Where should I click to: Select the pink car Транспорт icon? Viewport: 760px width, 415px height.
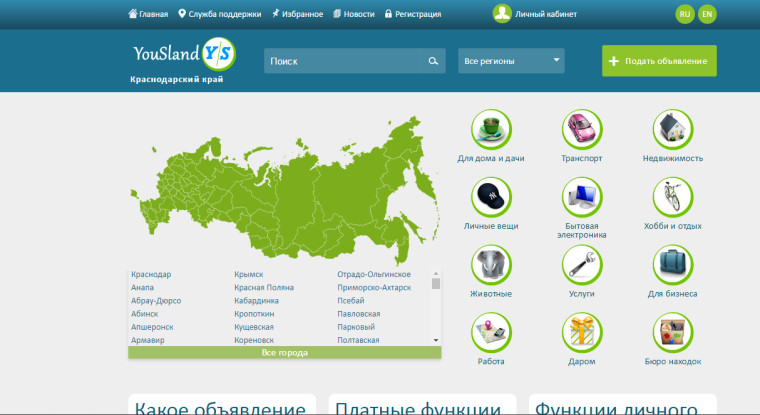click(x=582, y=129)
